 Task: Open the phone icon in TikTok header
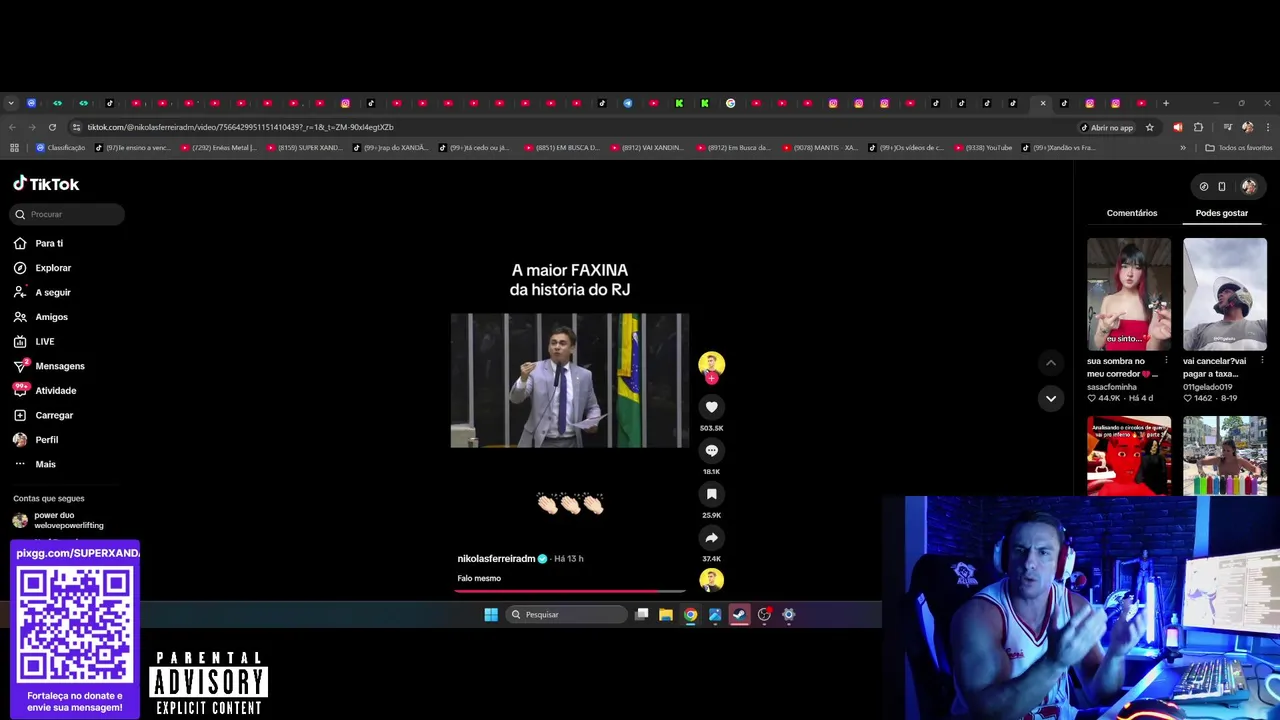pos(1221,186)
